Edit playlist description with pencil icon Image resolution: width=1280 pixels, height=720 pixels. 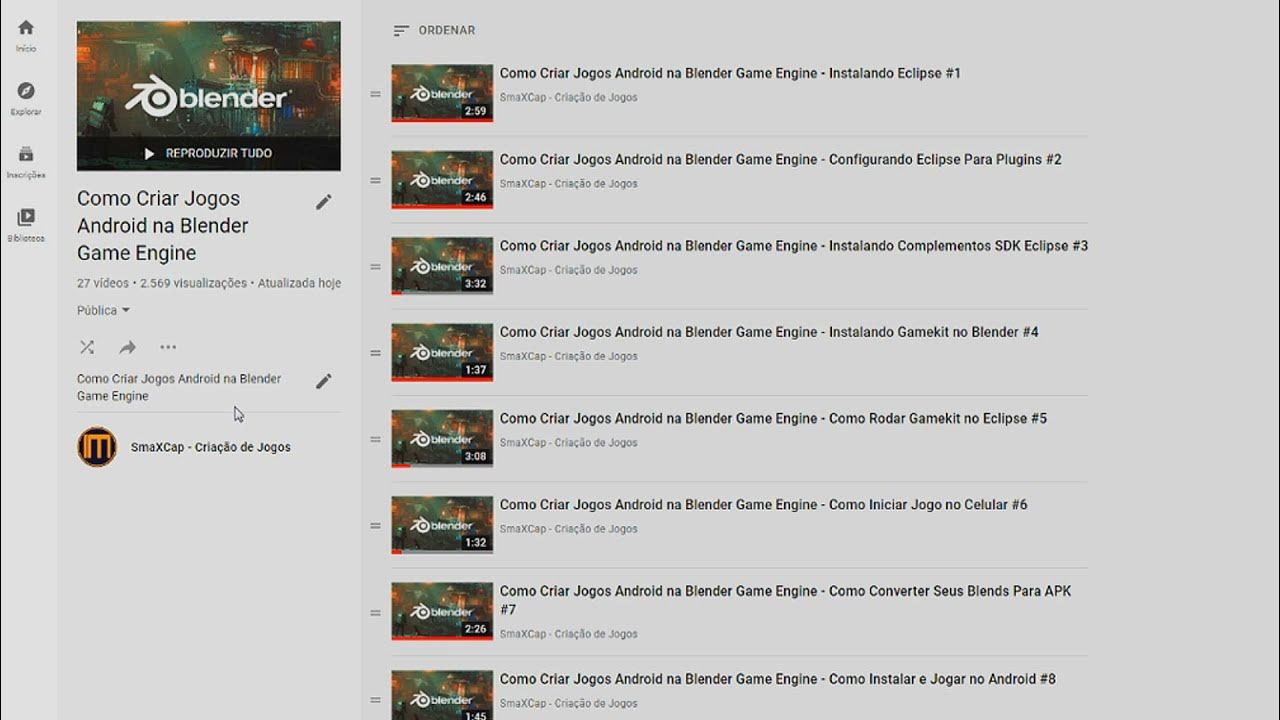(323, 381)
